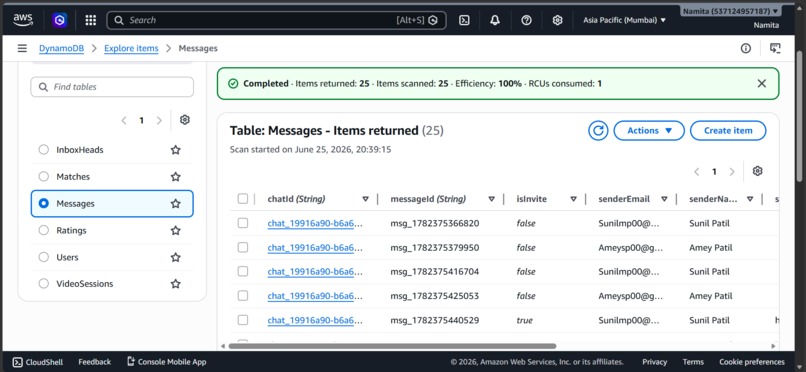Click the AWS search input field
Screen dimensions: 806x372
(x=277, y=20)
